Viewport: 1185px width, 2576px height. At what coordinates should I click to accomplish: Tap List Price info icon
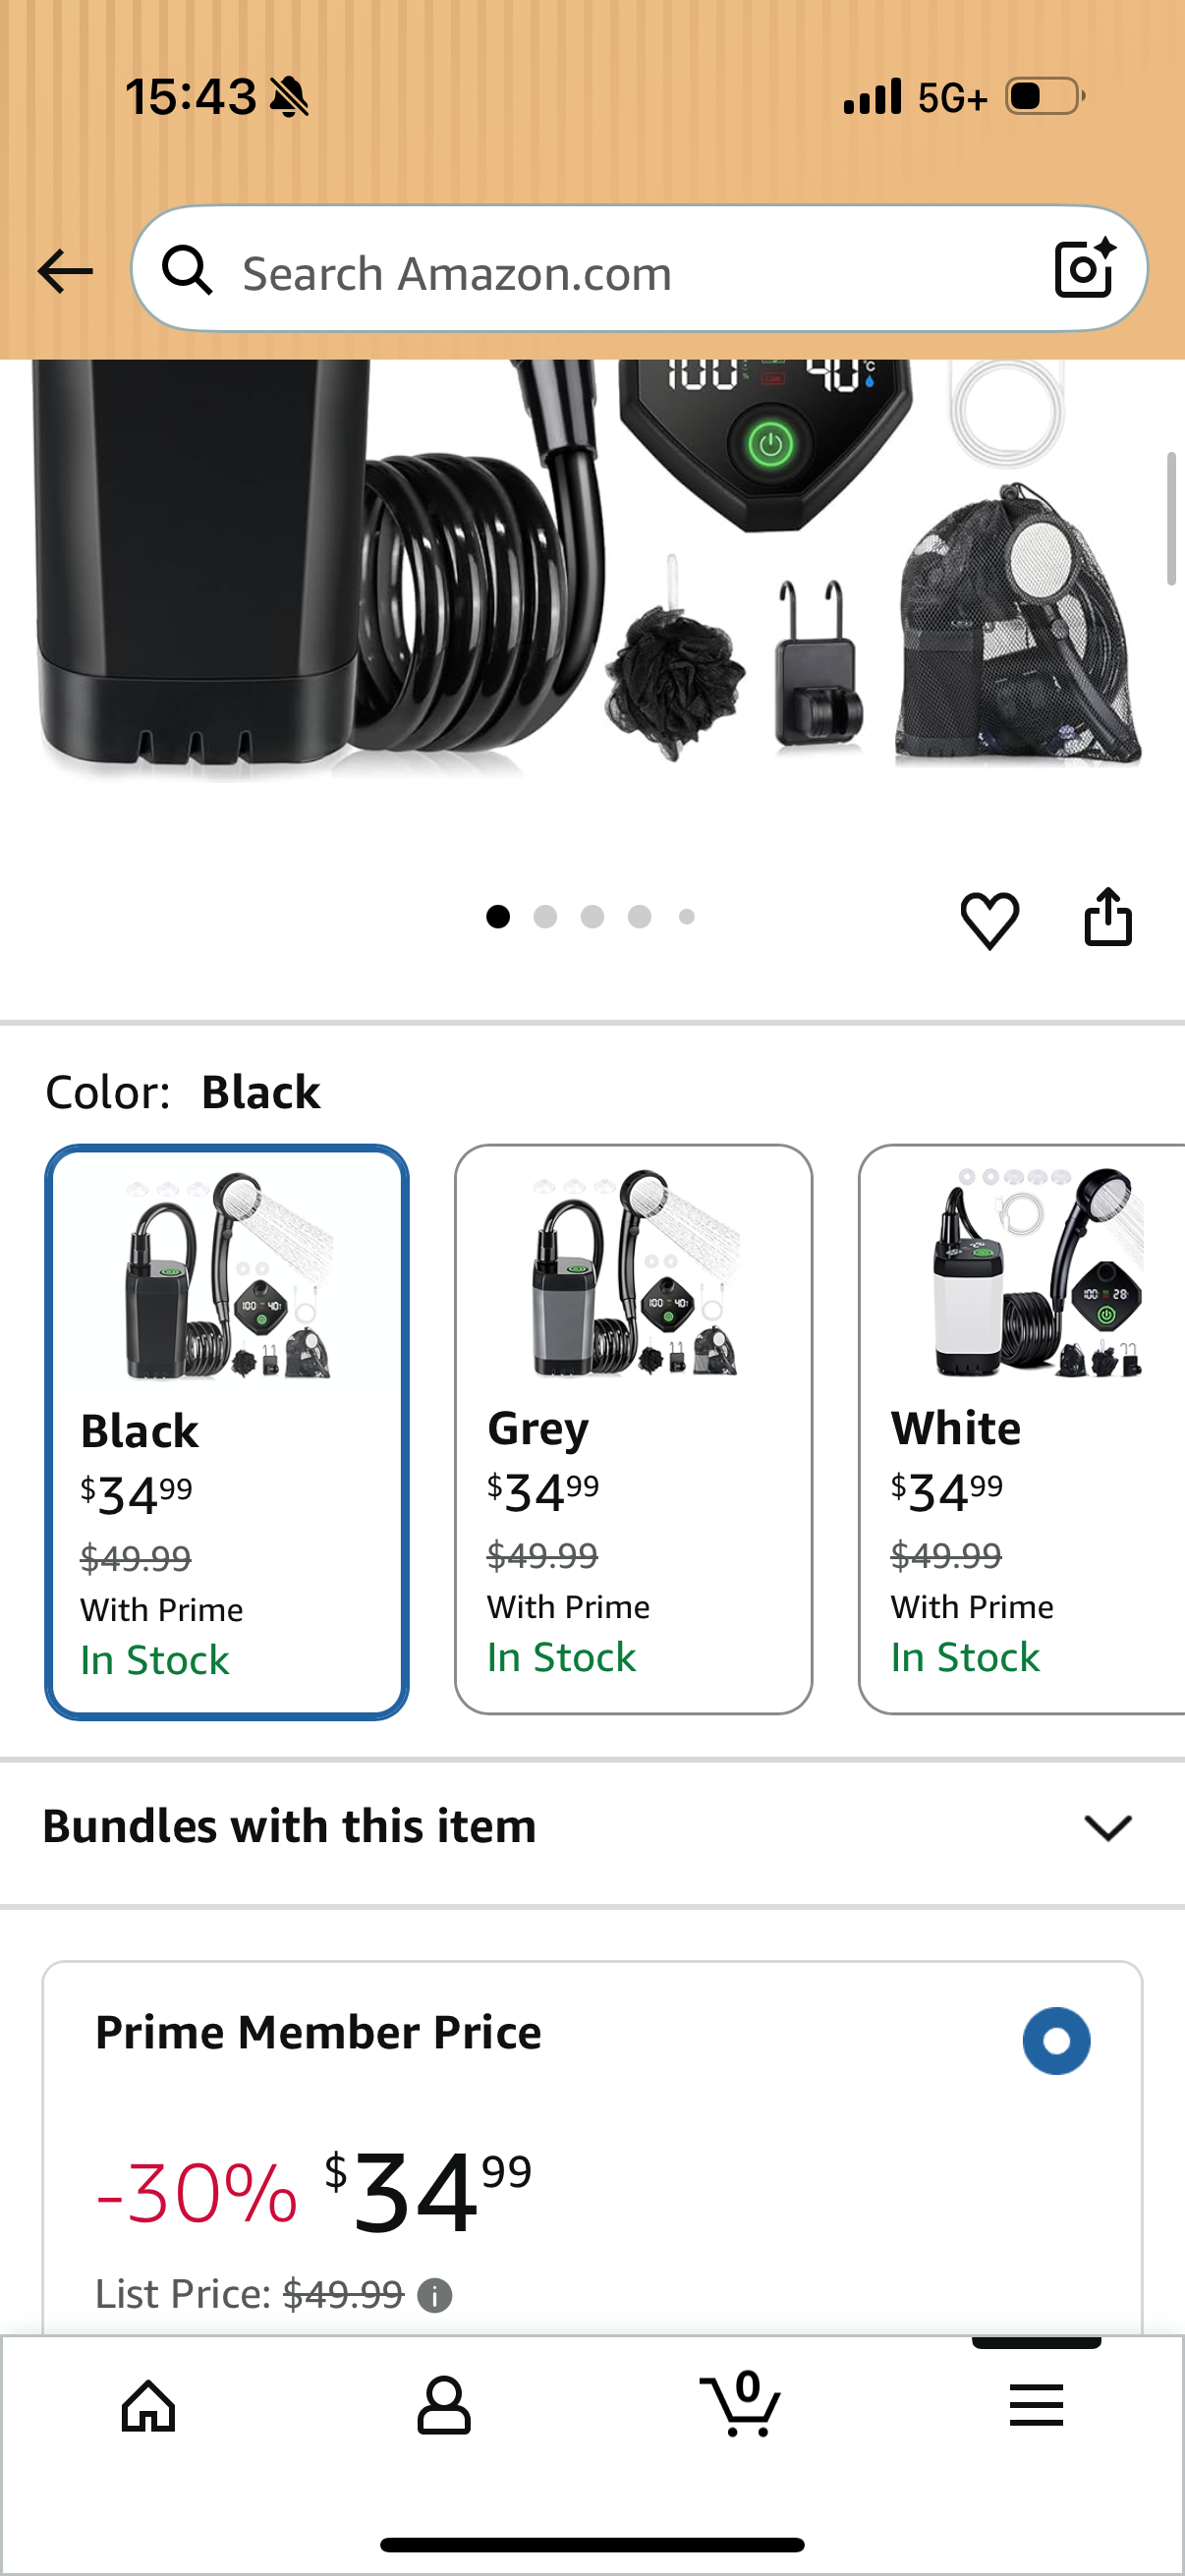click(x=434, y=2294)
